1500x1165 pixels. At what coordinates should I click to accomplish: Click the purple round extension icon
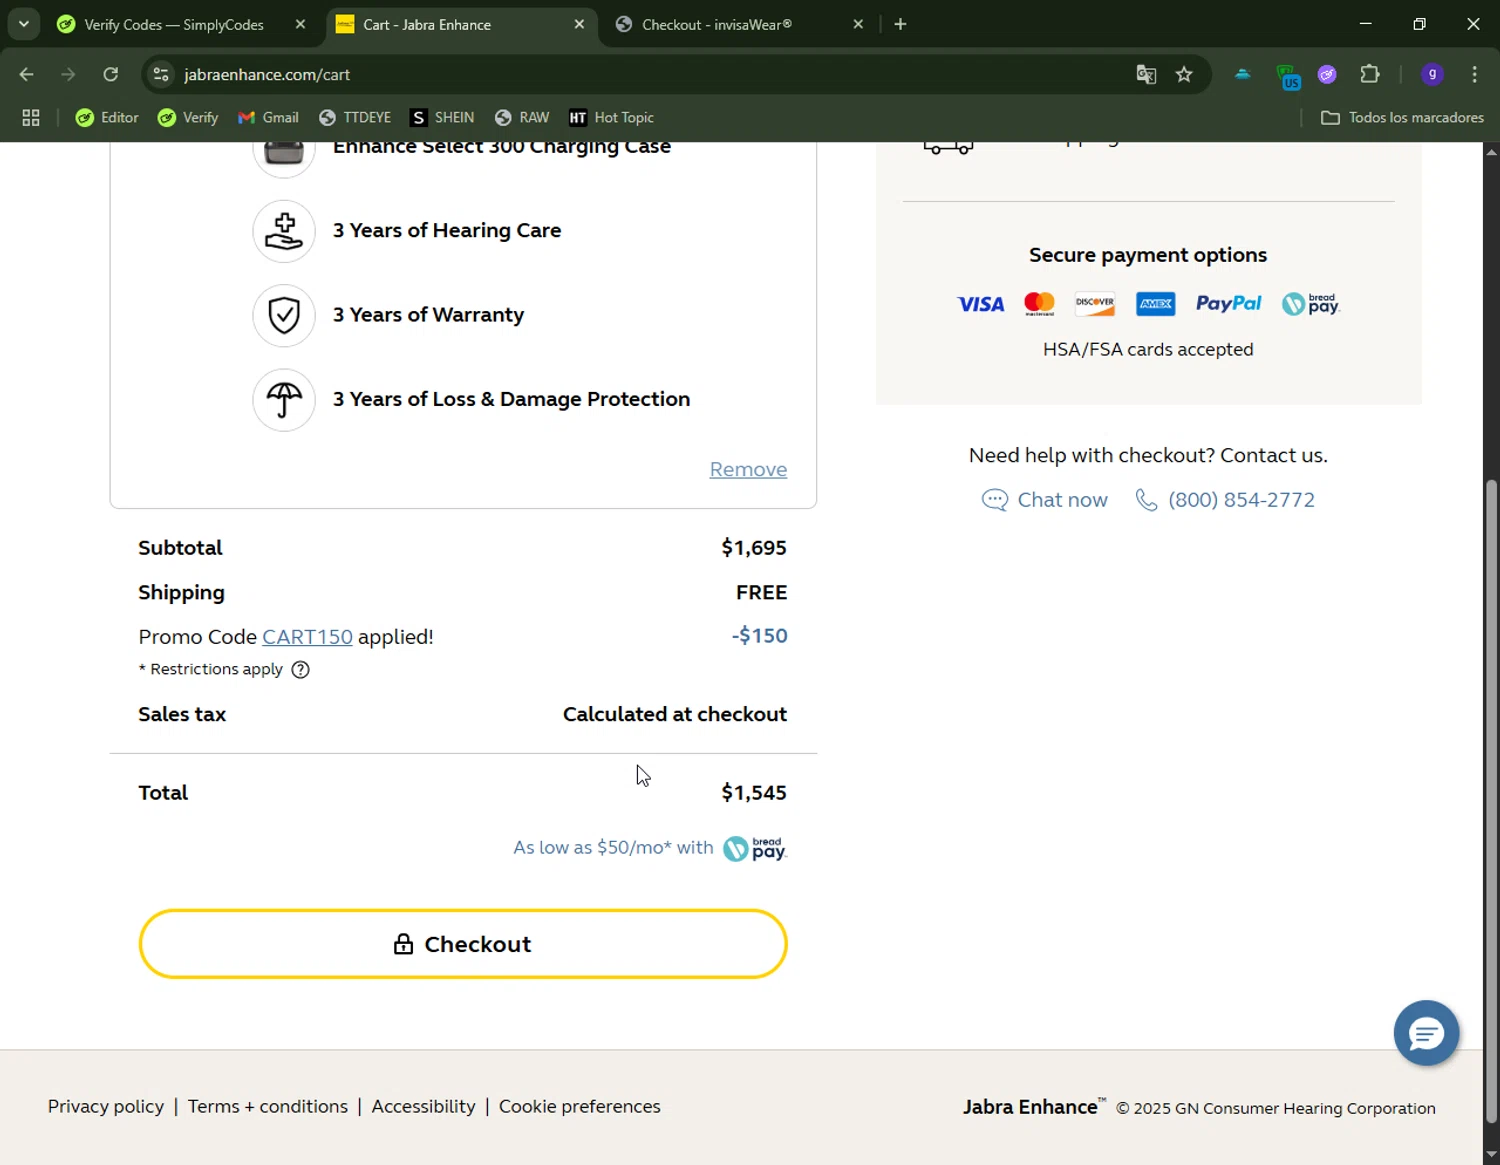click(1327, 74)
